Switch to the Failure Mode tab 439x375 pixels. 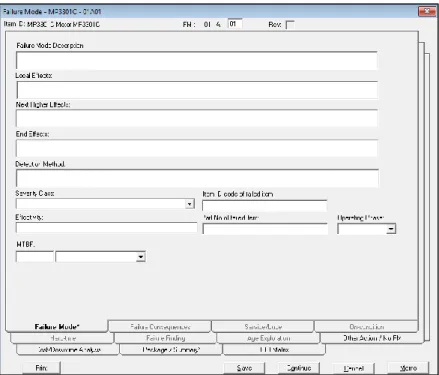[57, 327]
